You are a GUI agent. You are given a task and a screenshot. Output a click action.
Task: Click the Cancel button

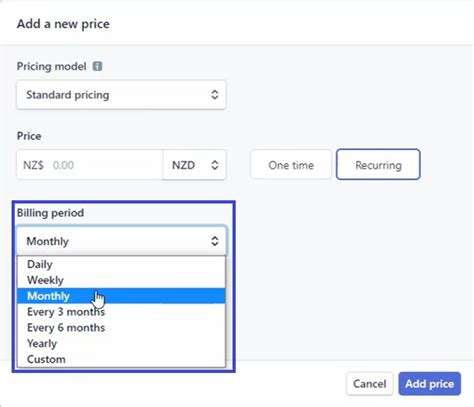pyautogui.click(x=370, y=384)
